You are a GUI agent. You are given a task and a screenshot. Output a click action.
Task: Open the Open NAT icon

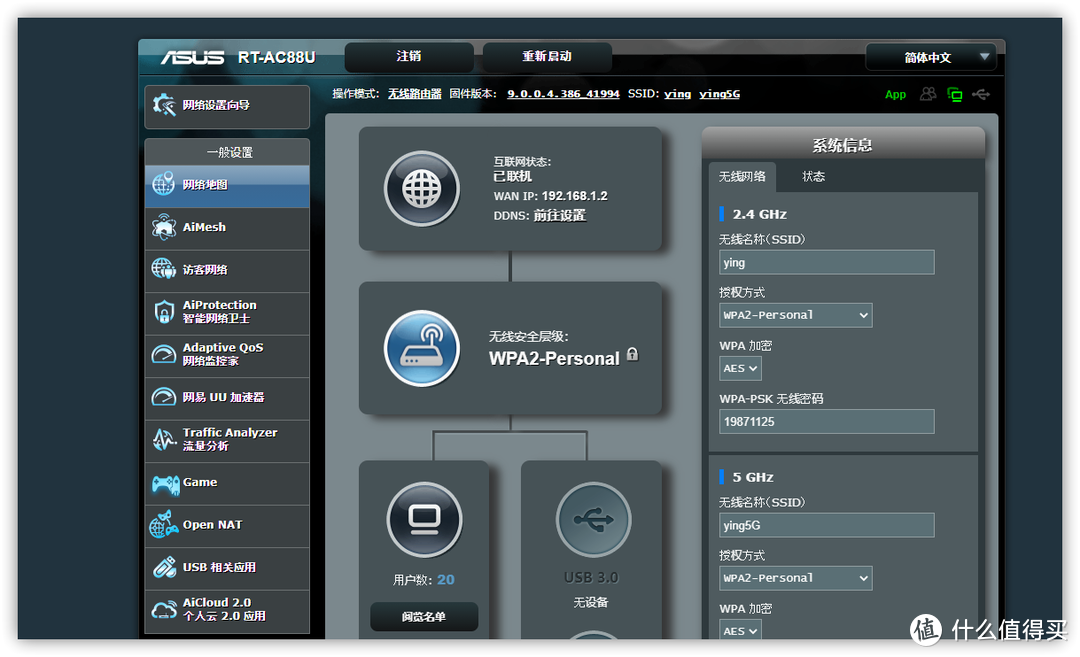coord(163,525)
